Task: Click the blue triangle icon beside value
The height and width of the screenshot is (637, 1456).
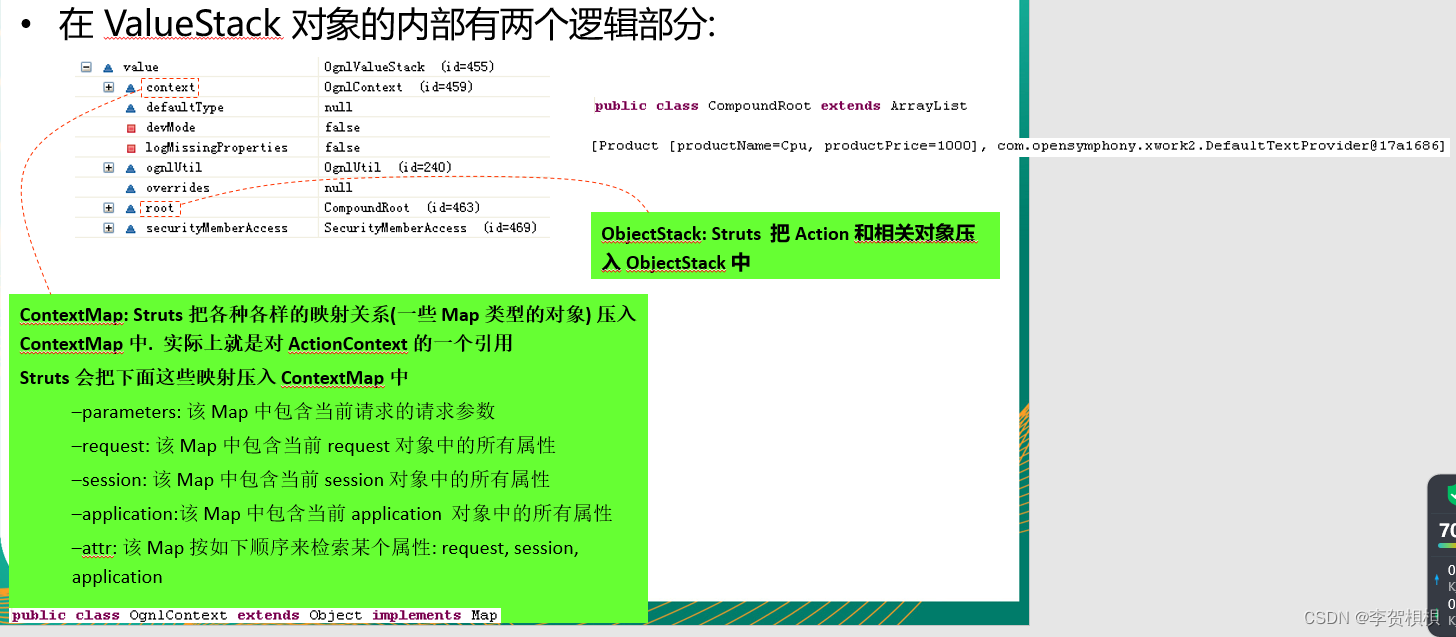Action: 108,68
